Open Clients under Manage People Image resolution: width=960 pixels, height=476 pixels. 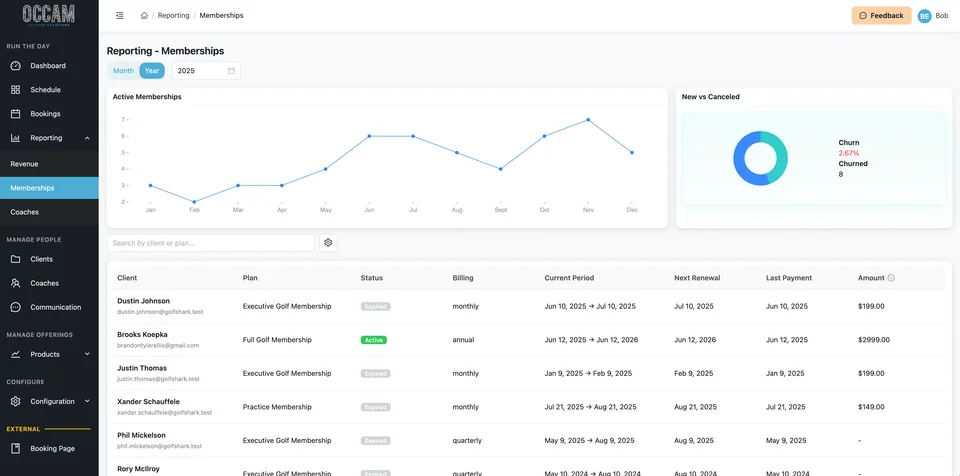(49, 259)
